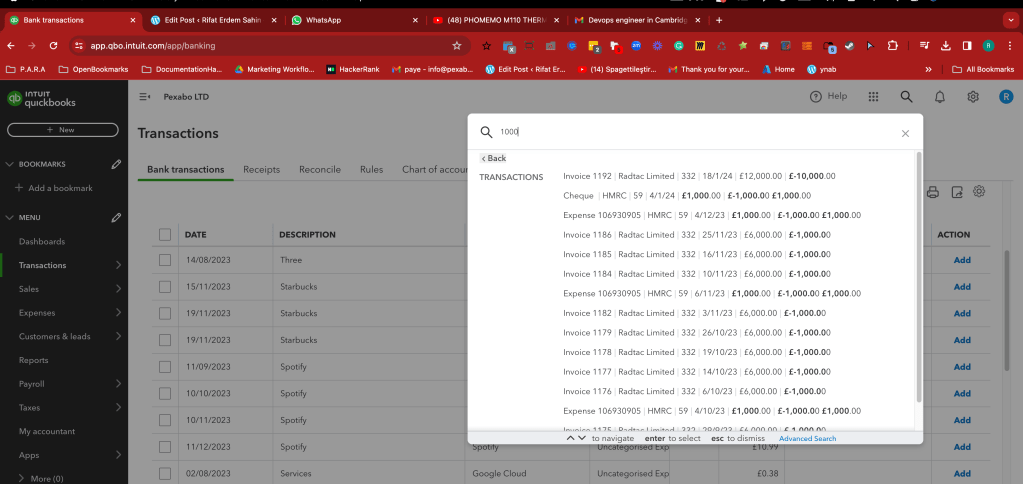Click the export icon above the table
The width and height of the screenshot is (1023, 484).
(956, 192)
